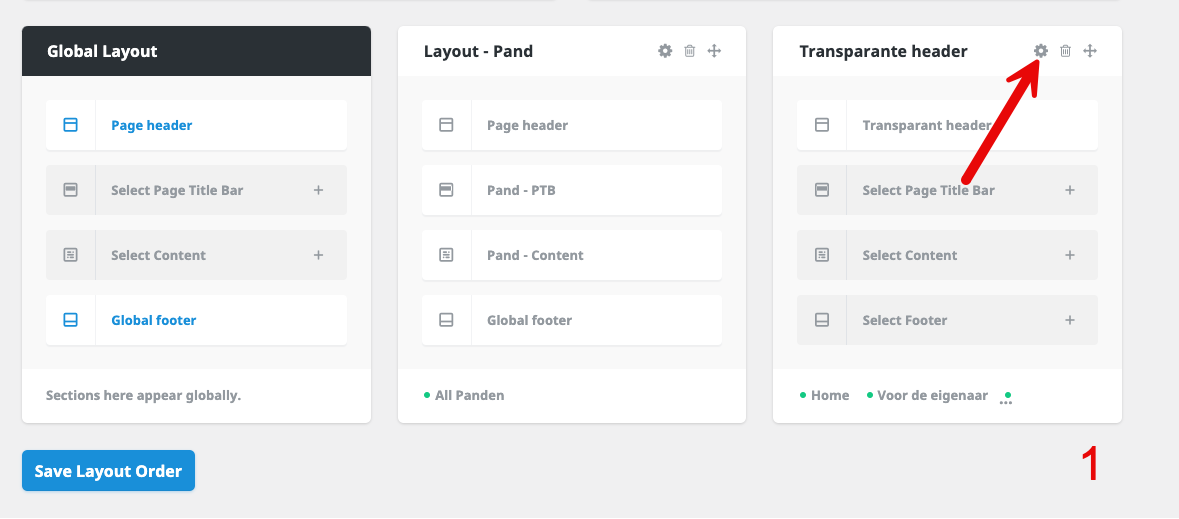Click footer icon beside Global footer in Global Layout
The height and width of the screenshot is (519, 1179).
click(71, 320)
